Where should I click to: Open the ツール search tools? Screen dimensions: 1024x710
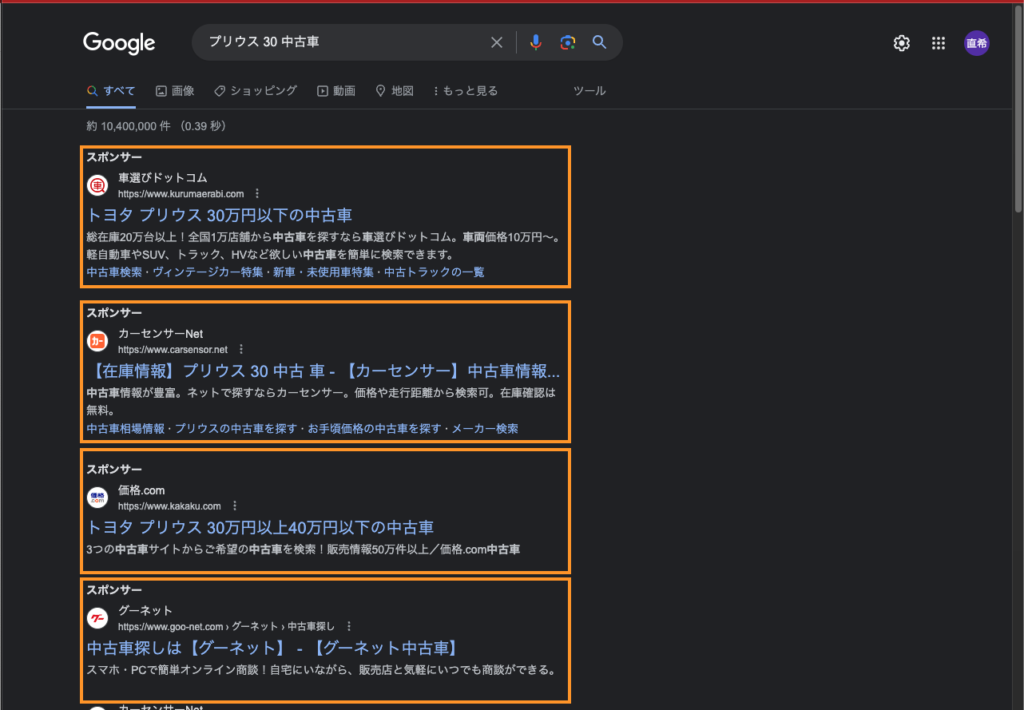590,91
